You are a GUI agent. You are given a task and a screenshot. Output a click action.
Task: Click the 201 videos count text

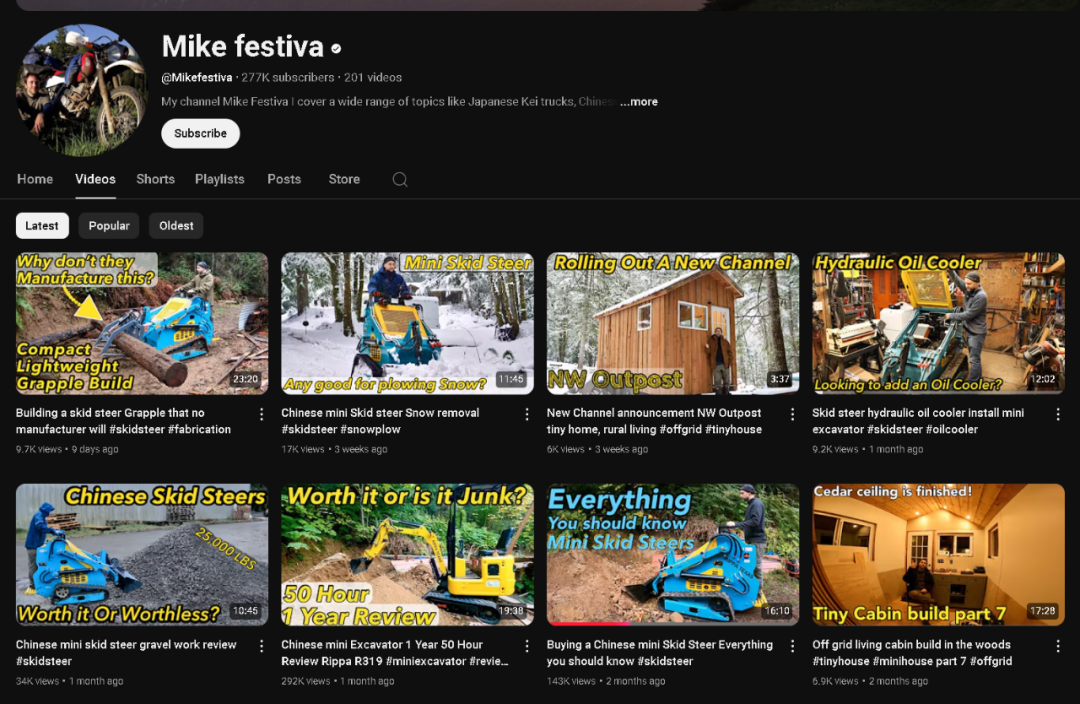click(x=373, y=78)
